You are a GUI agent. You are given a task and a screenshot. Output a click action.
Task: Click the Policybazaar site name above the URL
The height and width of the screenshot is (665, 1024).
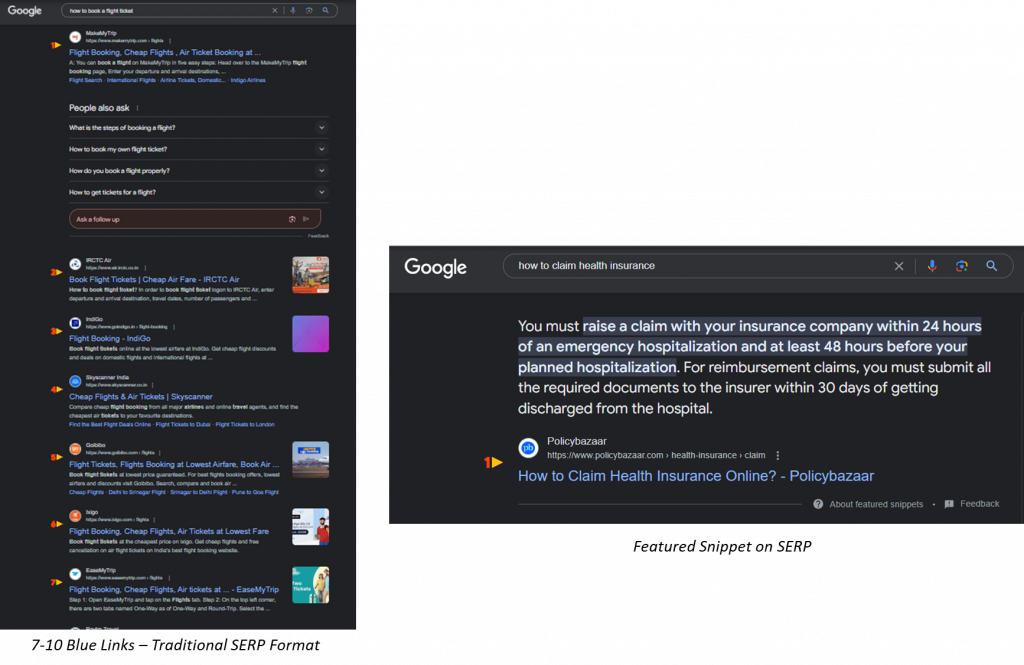(x=577, y=441)
